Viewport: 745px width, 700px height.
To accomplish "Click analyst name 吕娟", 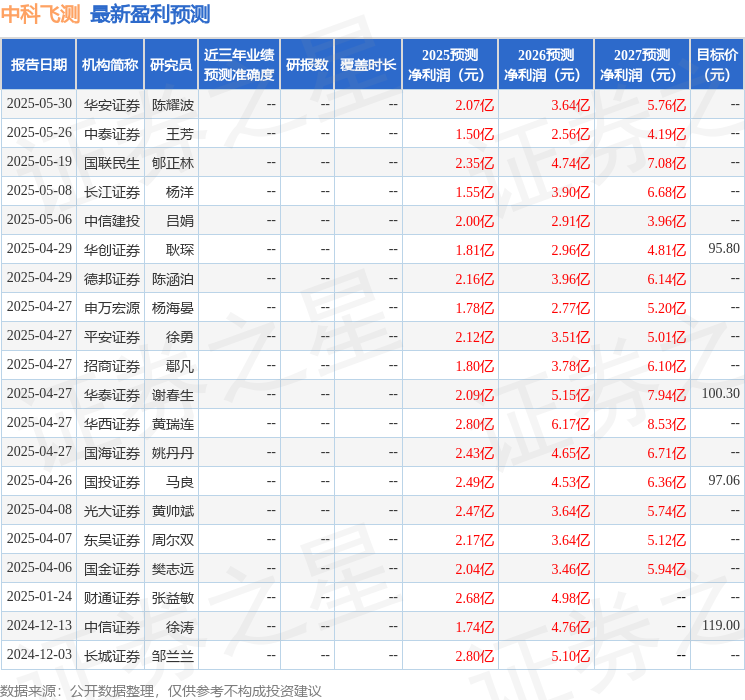I will (180, 221).
